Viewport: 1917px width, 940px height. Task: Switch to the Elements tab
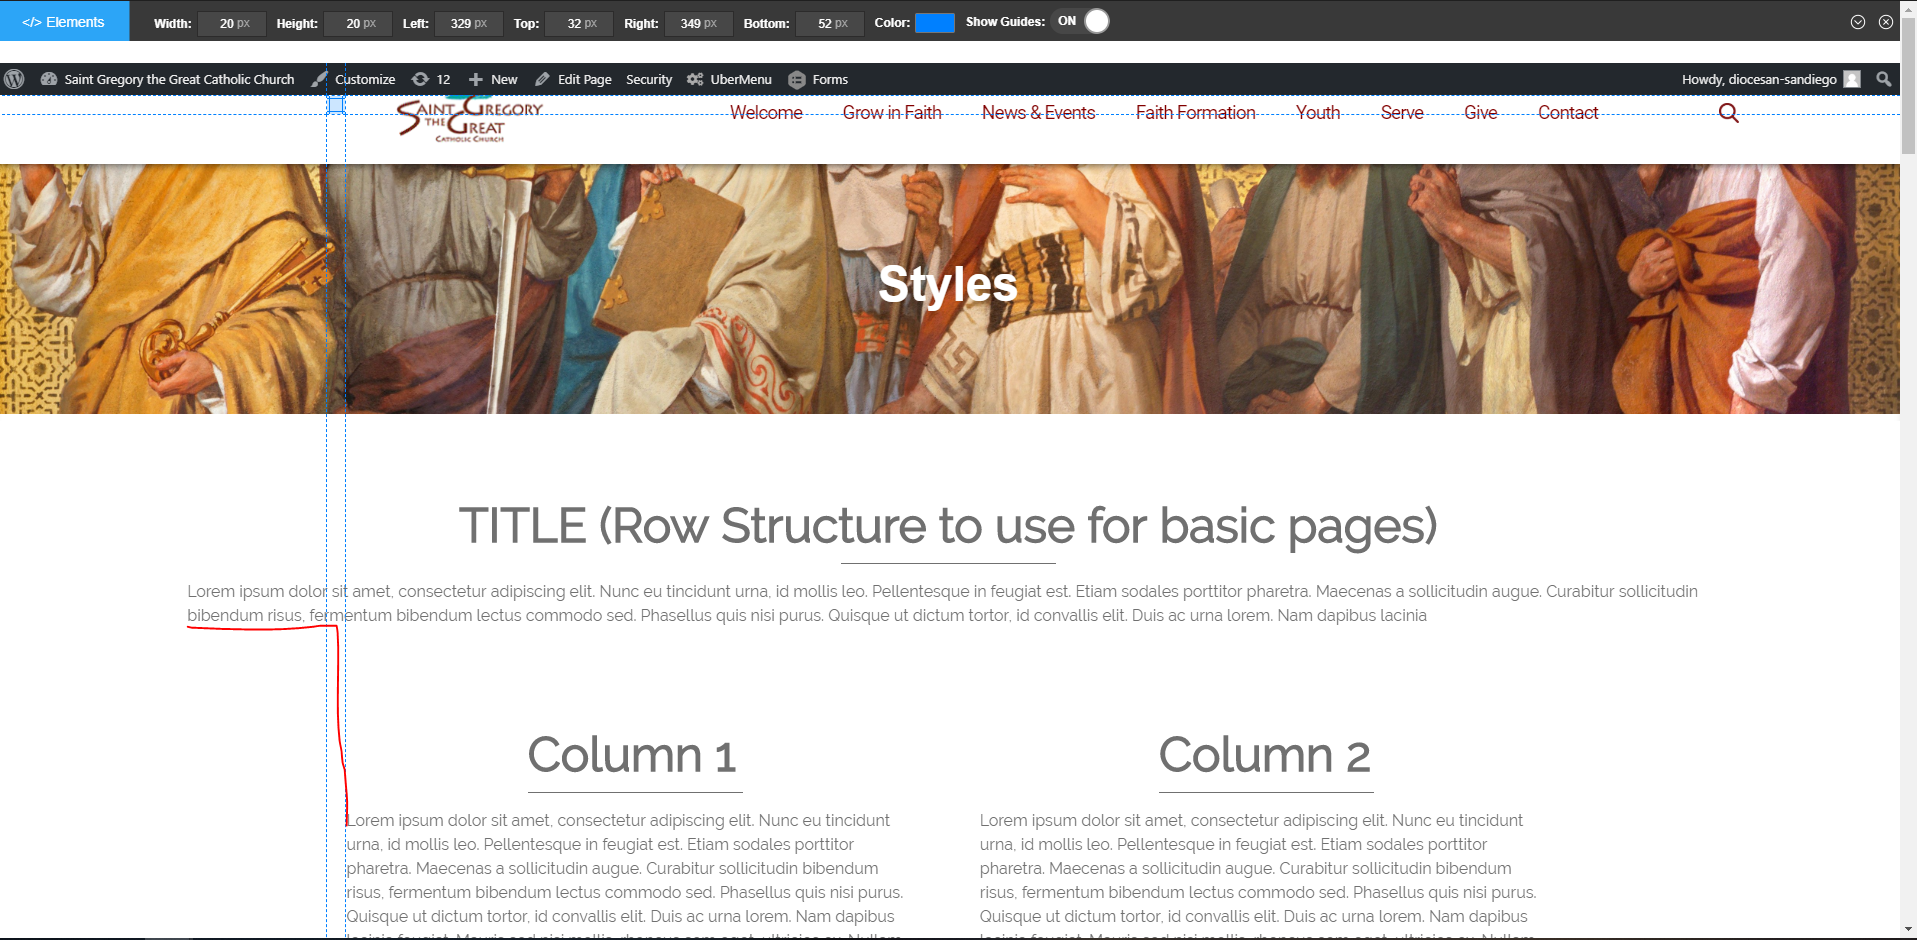(64, 21)
